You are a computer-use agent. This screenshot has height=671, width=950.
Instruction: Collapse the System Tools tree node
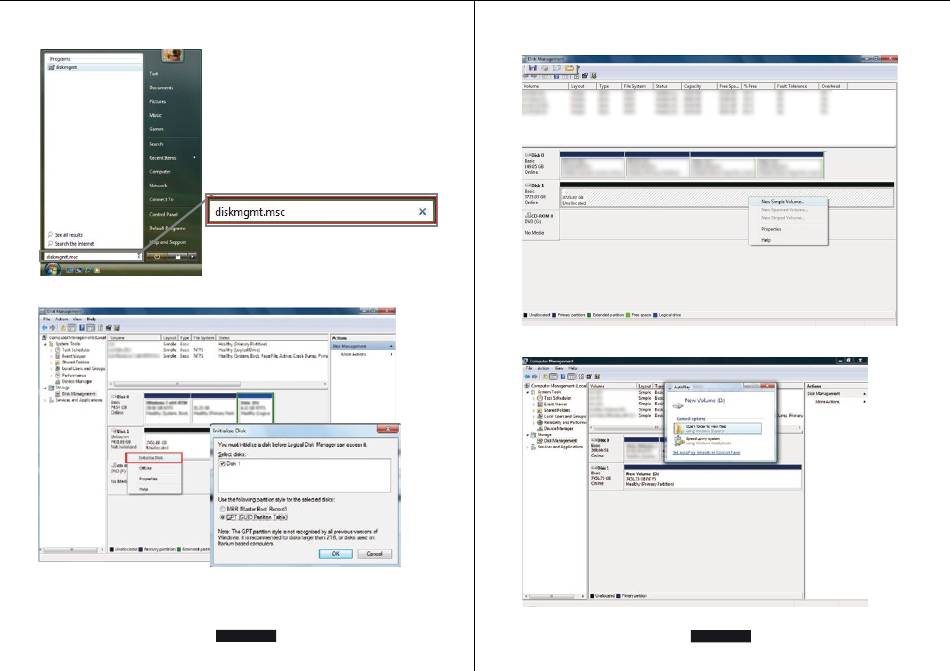tap(45, 344)
